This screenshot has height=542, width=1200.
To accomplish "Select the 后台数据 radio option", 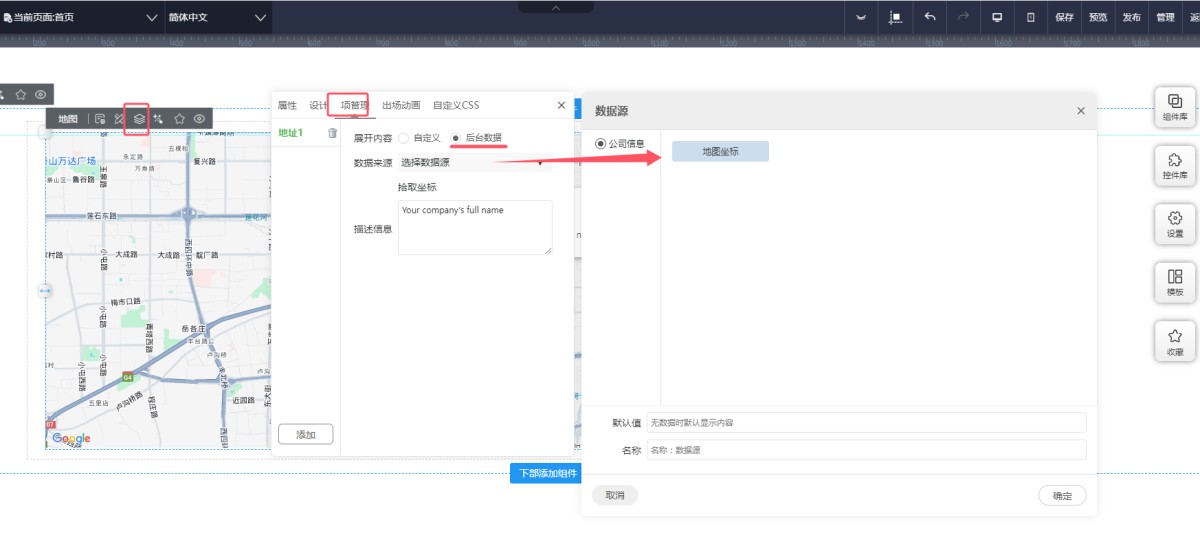I will (456, 138).
